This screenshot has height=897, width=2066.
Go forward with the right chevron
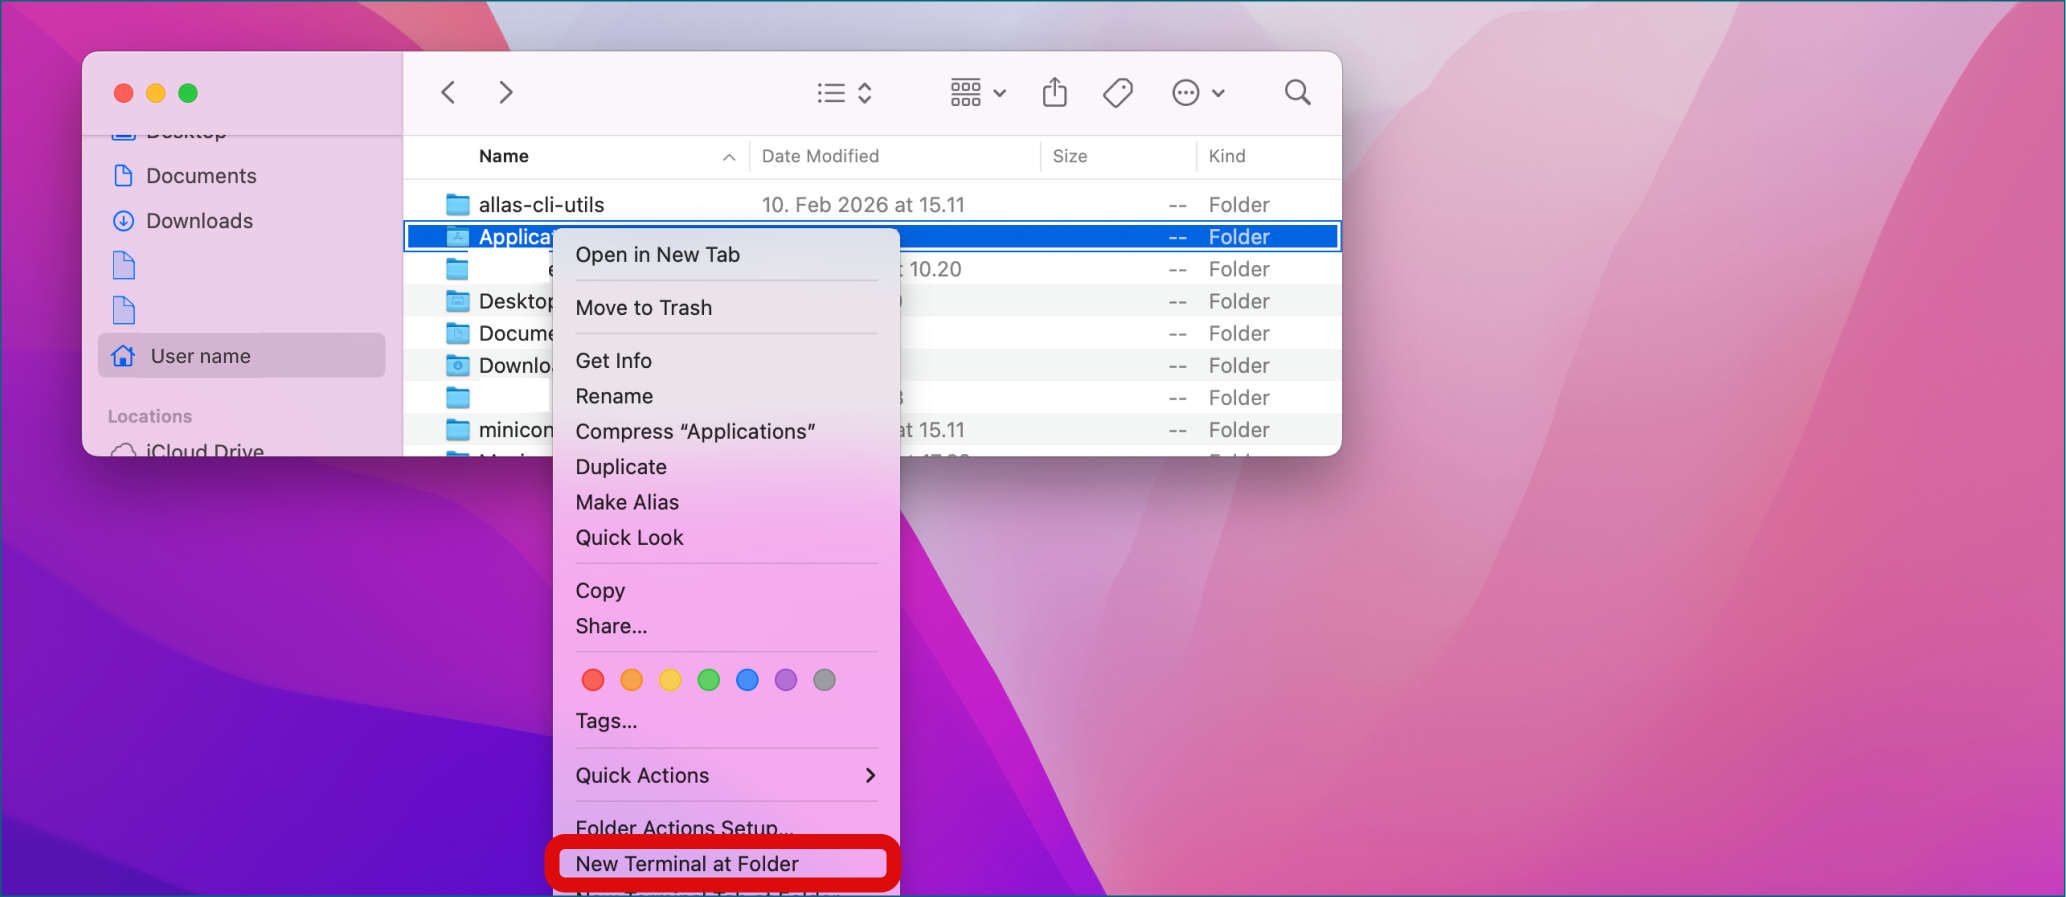pos(506,93)
